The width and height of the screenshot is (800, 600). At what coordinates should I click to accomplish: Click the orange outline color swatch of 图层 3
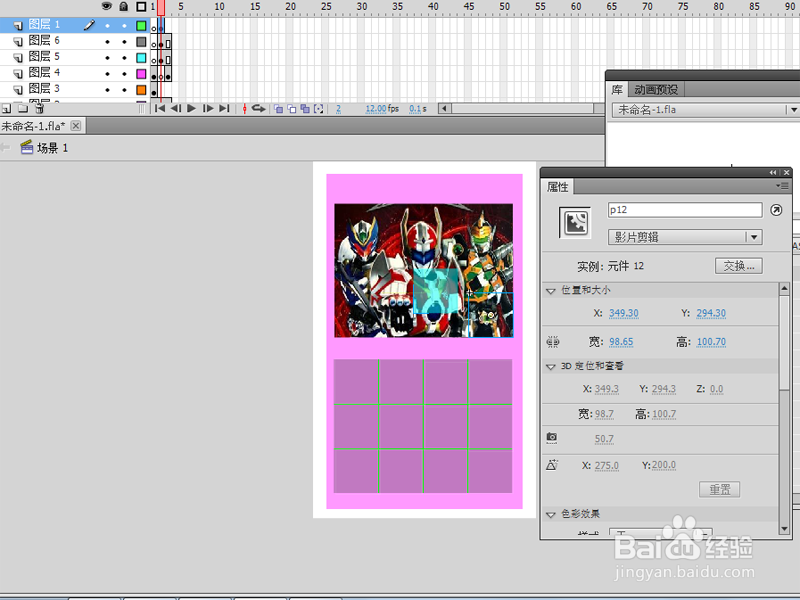[x=141, y=90]
